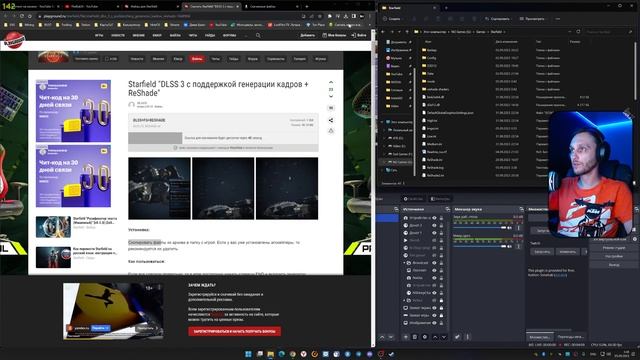Viewport: 640px width, 360px height.
Task: Click Войти login link
Action: coord(359,36)
